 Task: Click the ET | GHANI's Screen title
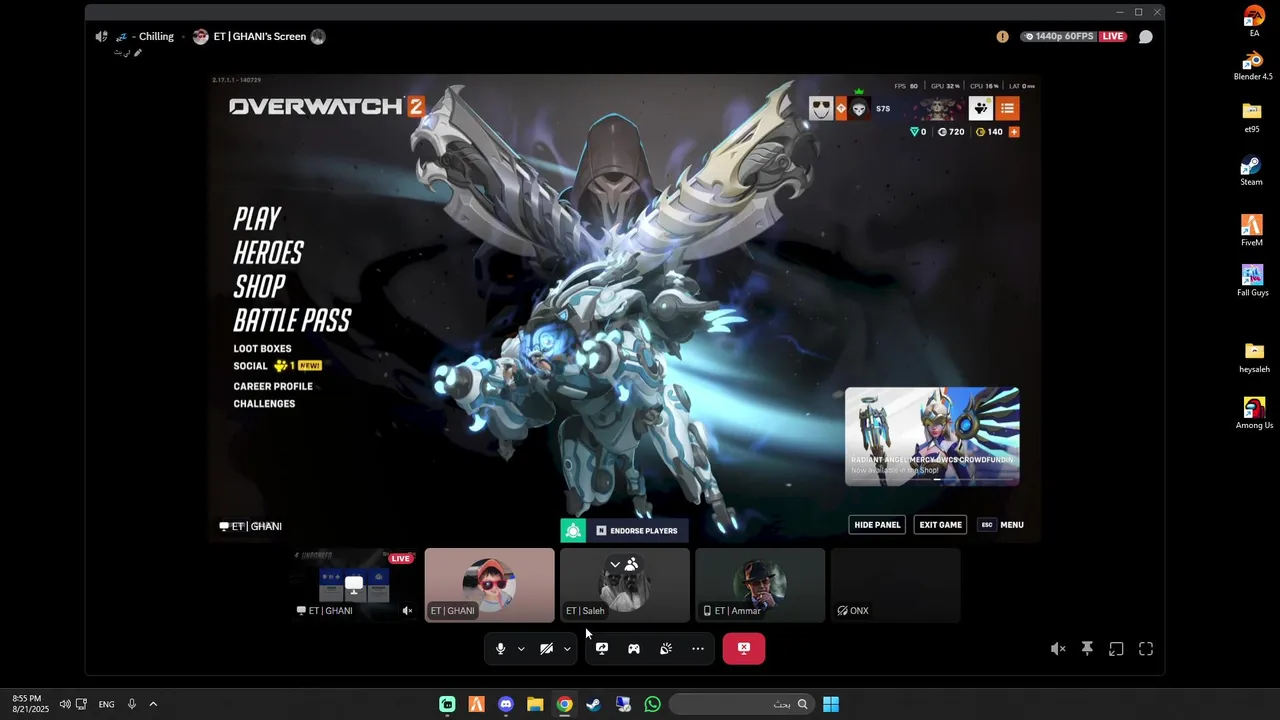pyautogui.click(x=259, y=37)
